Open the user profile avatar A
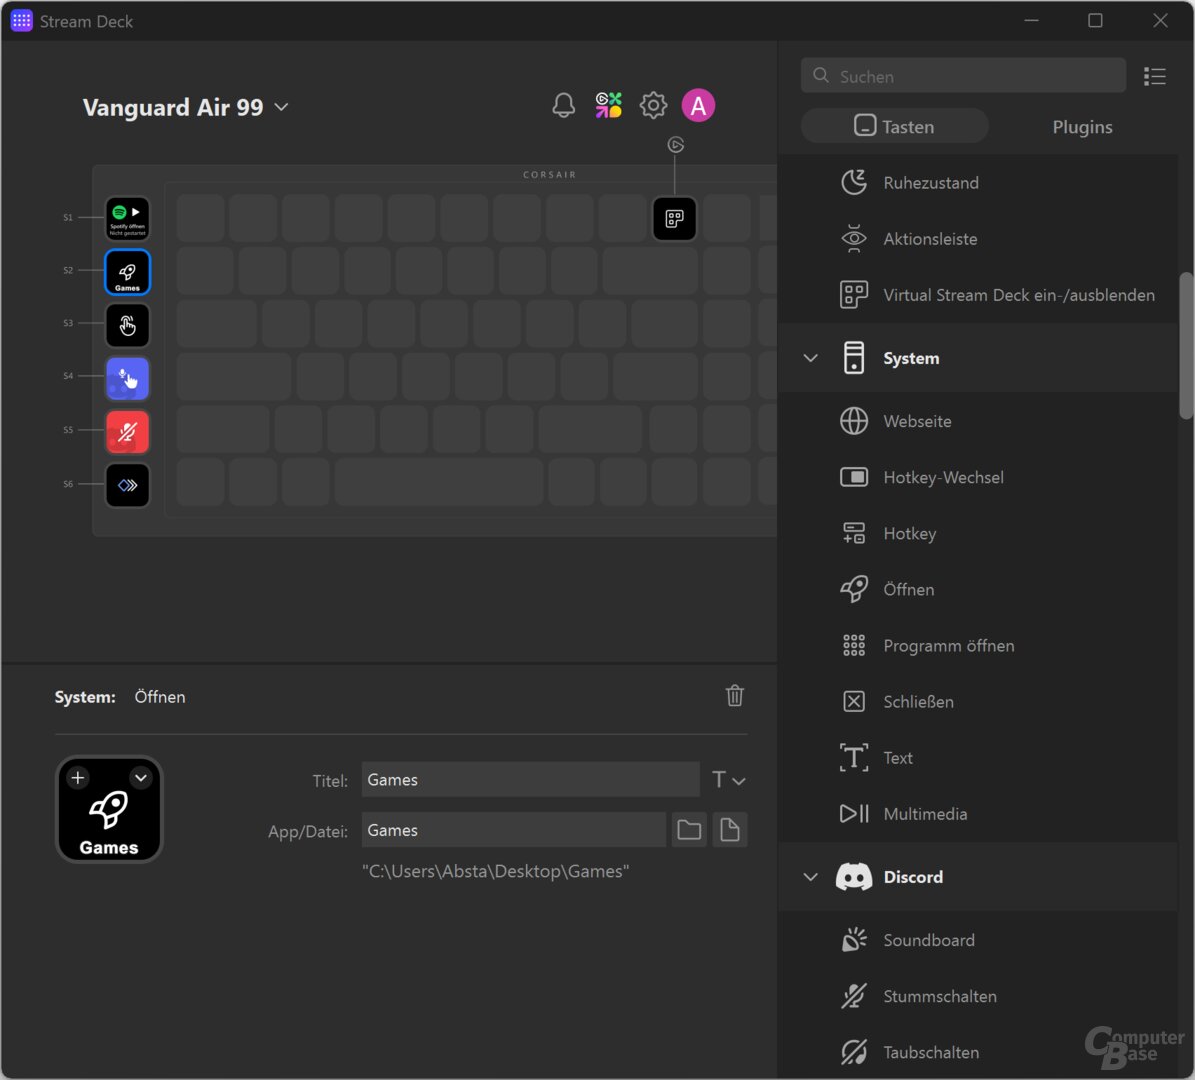 pyautogui.click(x=698, y=106)
